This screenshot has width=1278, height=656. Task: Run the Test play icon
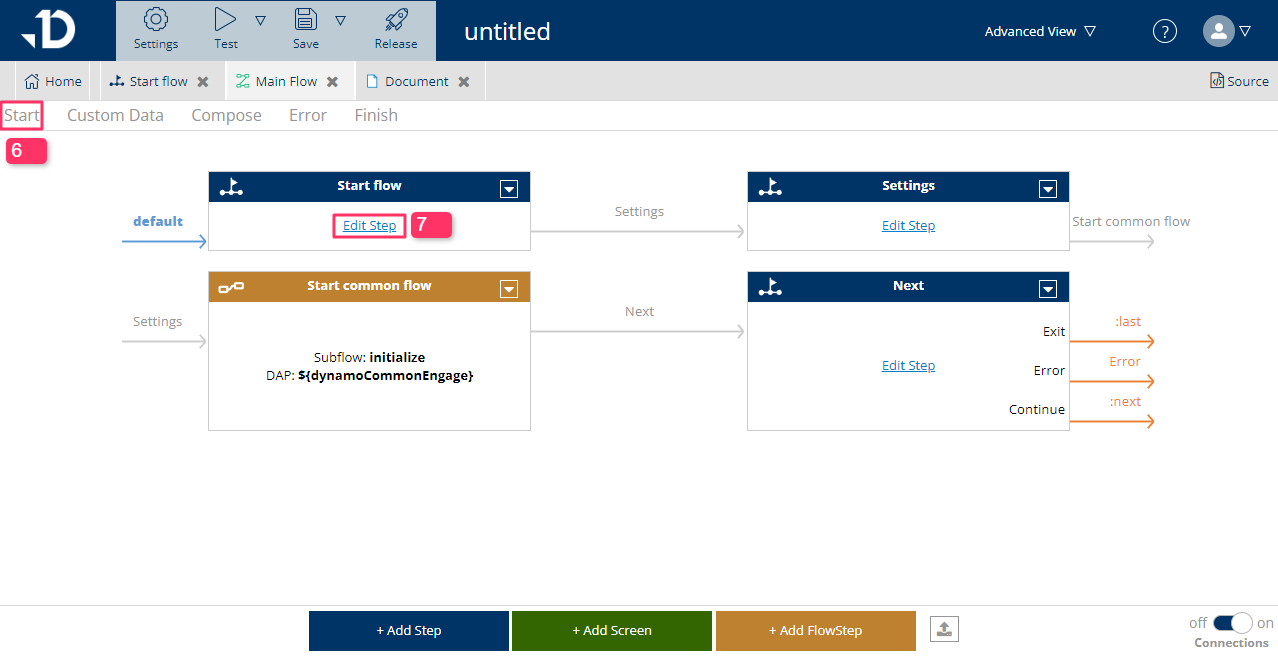pos(226,20)
